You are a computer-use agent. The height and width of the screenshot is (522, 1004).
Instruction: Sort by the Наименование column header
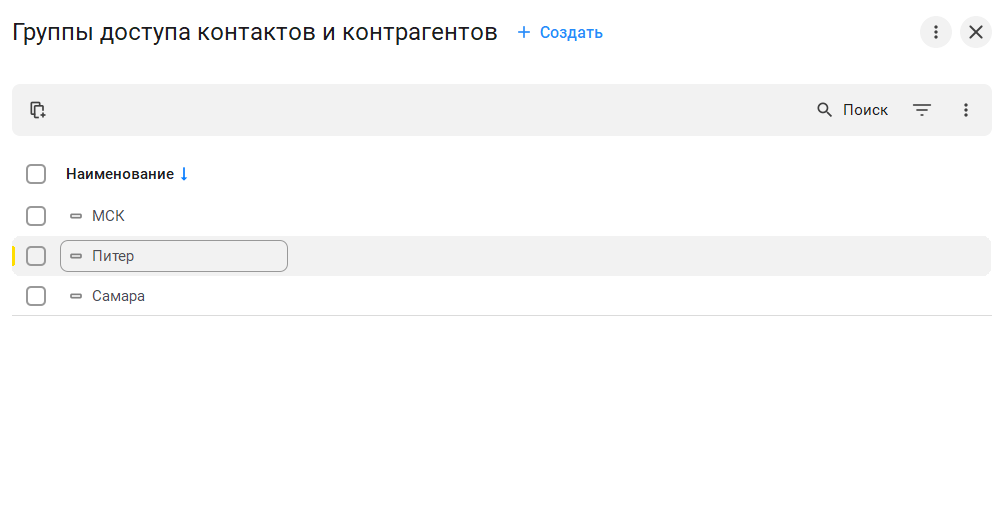pyautogui.click(x=120, y=174)
